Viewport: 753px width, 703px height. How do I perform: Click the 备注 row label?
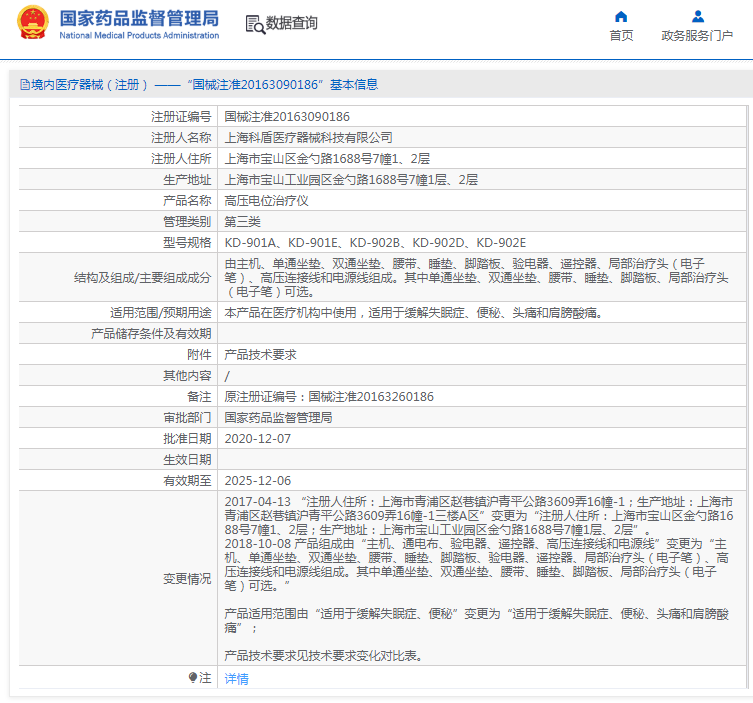(199, 397)
